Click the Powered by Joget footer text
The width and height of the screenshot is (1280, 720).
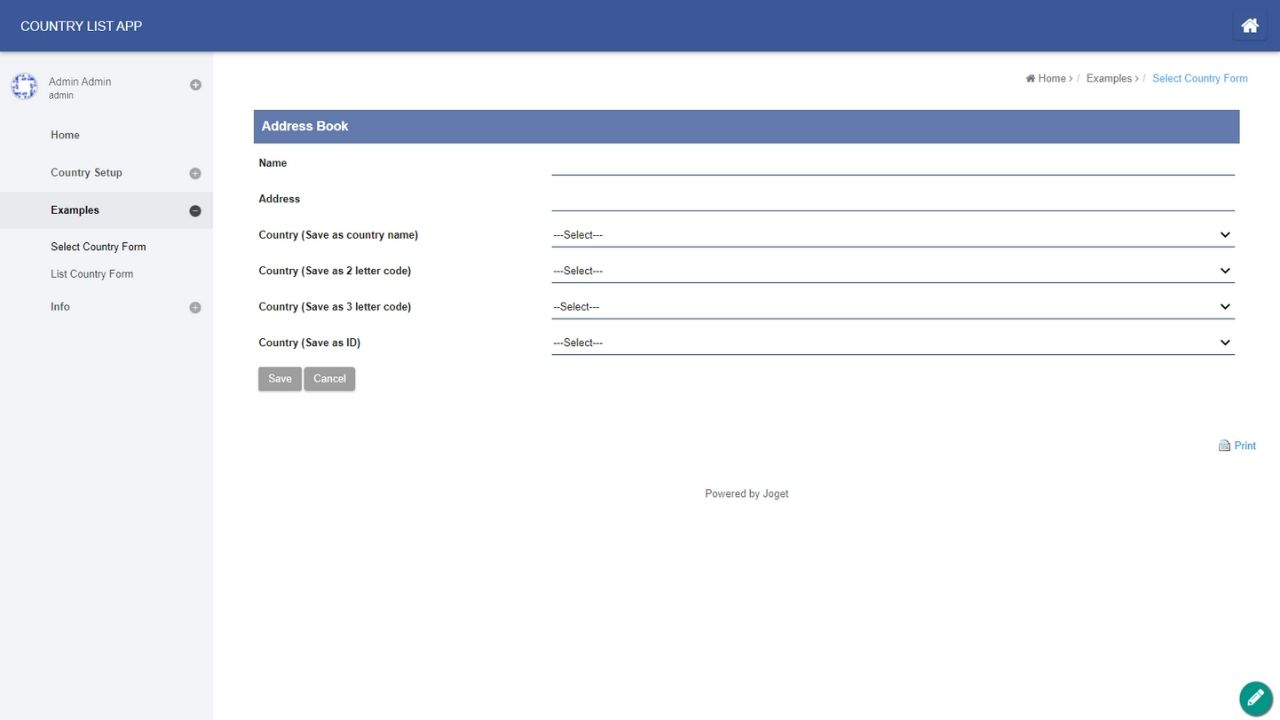[747, 494]
